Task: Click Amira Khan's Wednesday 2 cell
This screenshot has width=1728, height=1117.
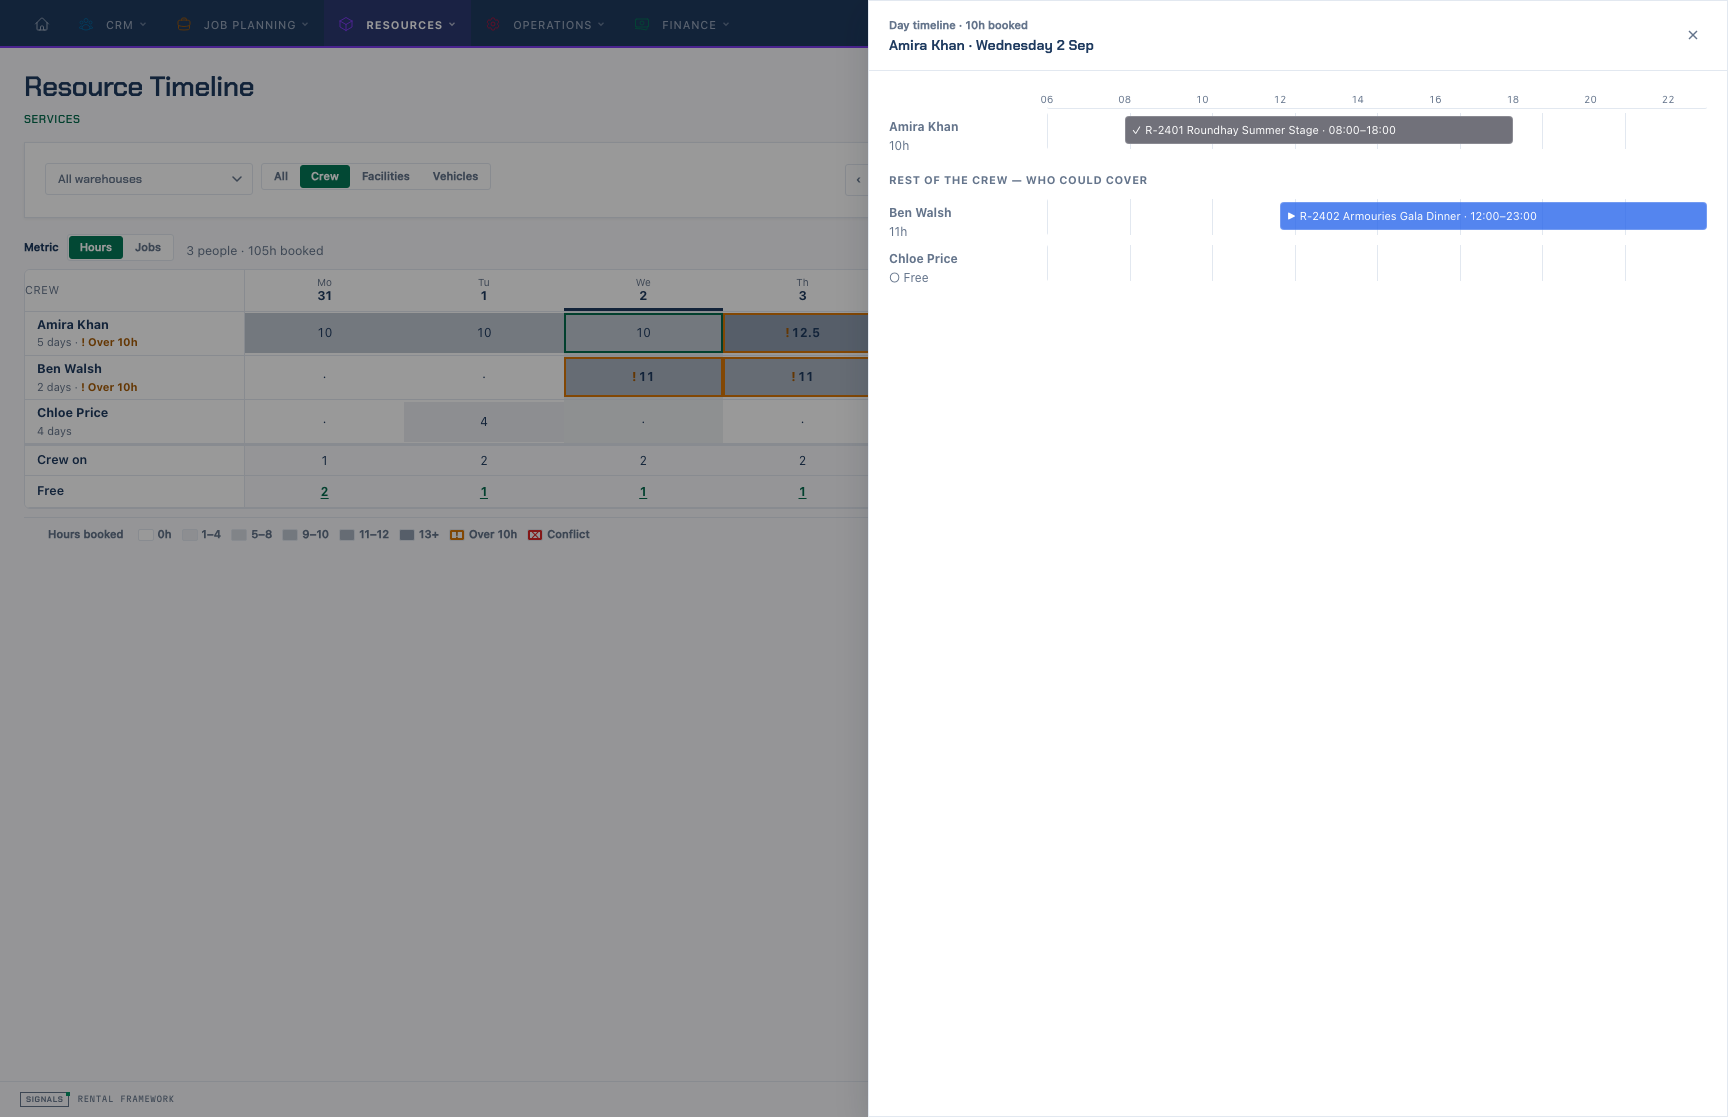Action: [643, 333]
